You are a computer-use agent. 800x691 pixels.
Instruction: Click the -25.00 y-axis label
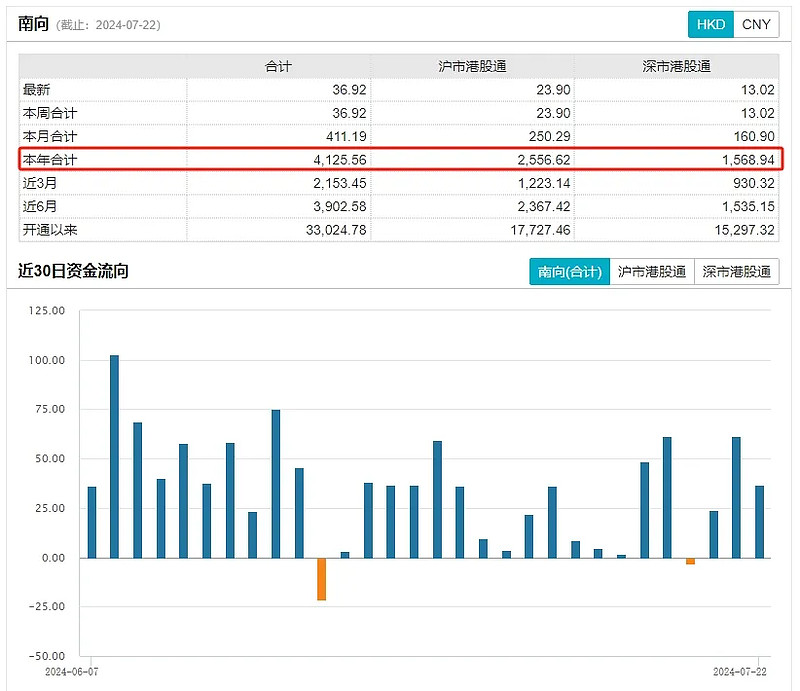(x=47, y=607)
